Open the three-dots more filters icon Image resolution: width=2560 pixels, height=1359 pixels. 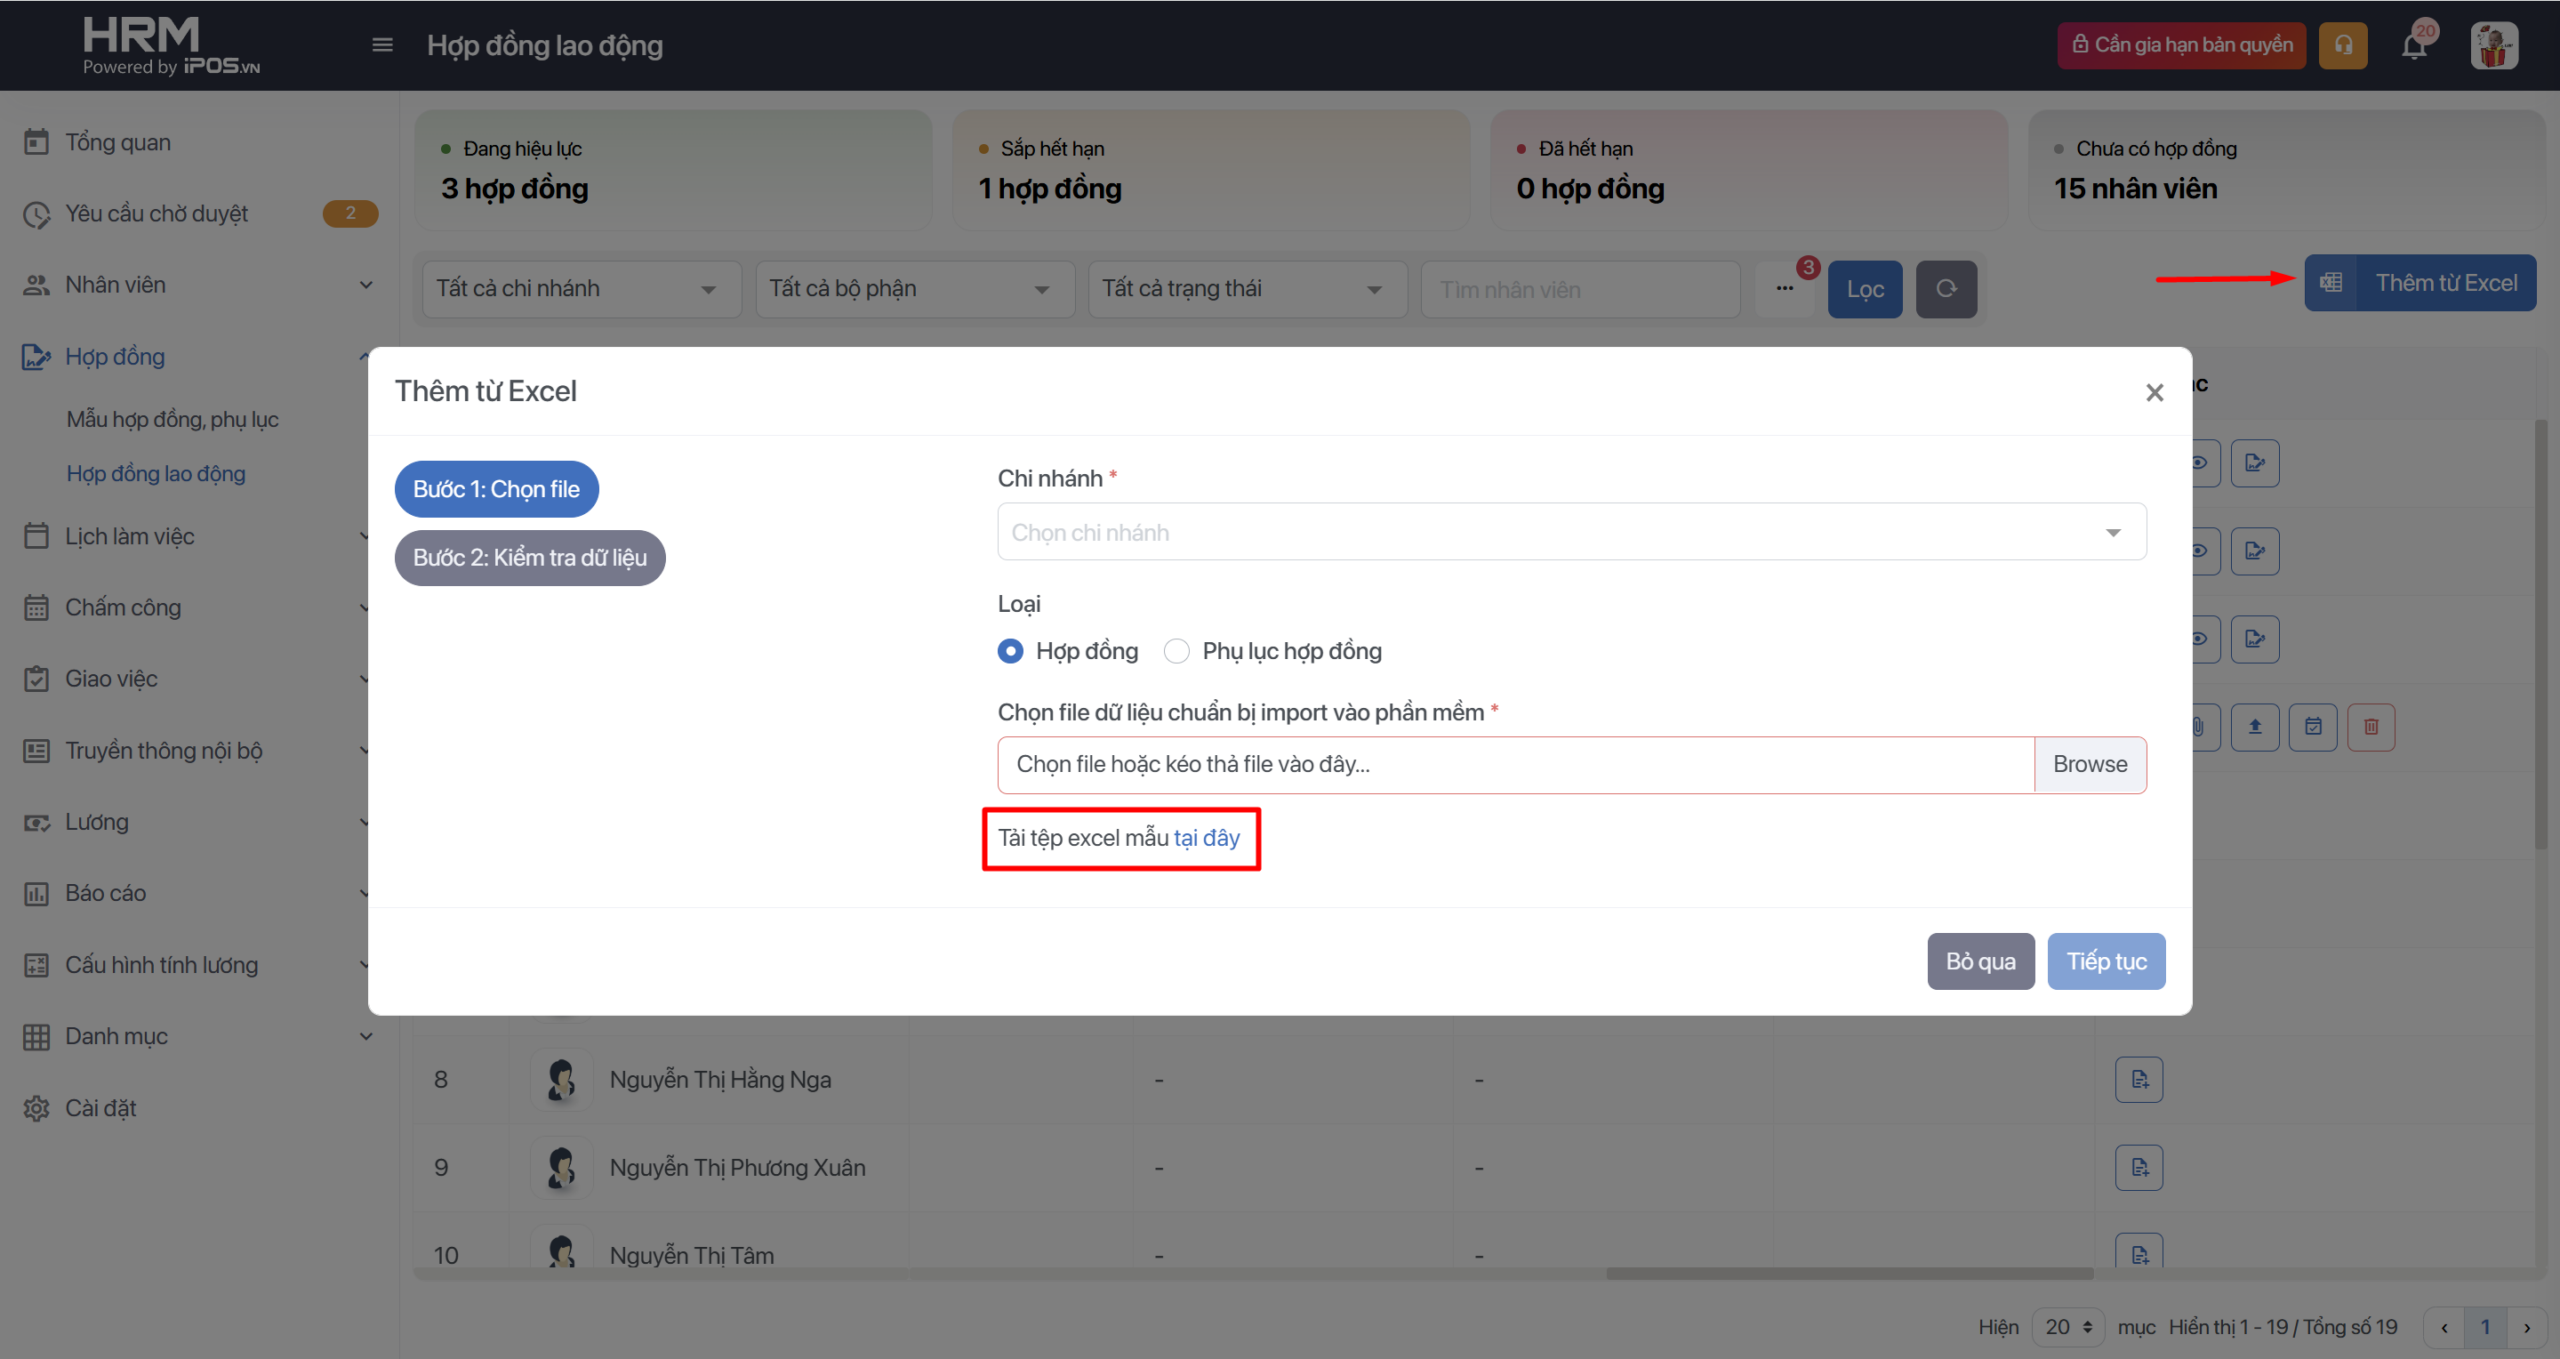pos(1785,289)
